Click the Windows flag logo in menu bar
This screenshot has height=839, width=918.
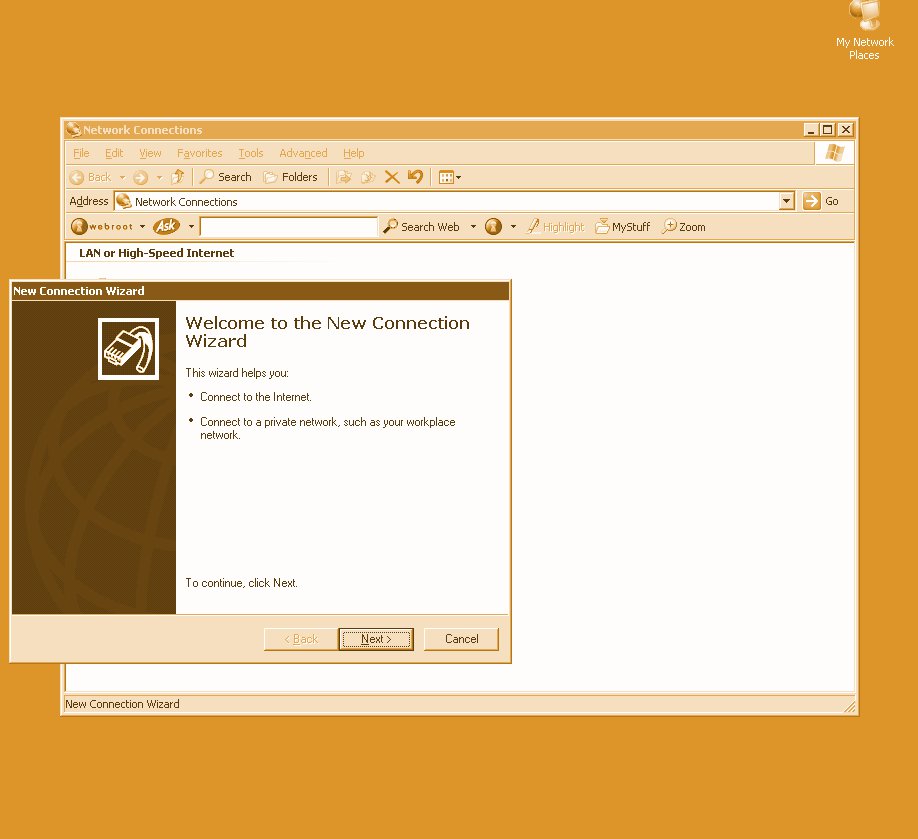coord(834,153)
